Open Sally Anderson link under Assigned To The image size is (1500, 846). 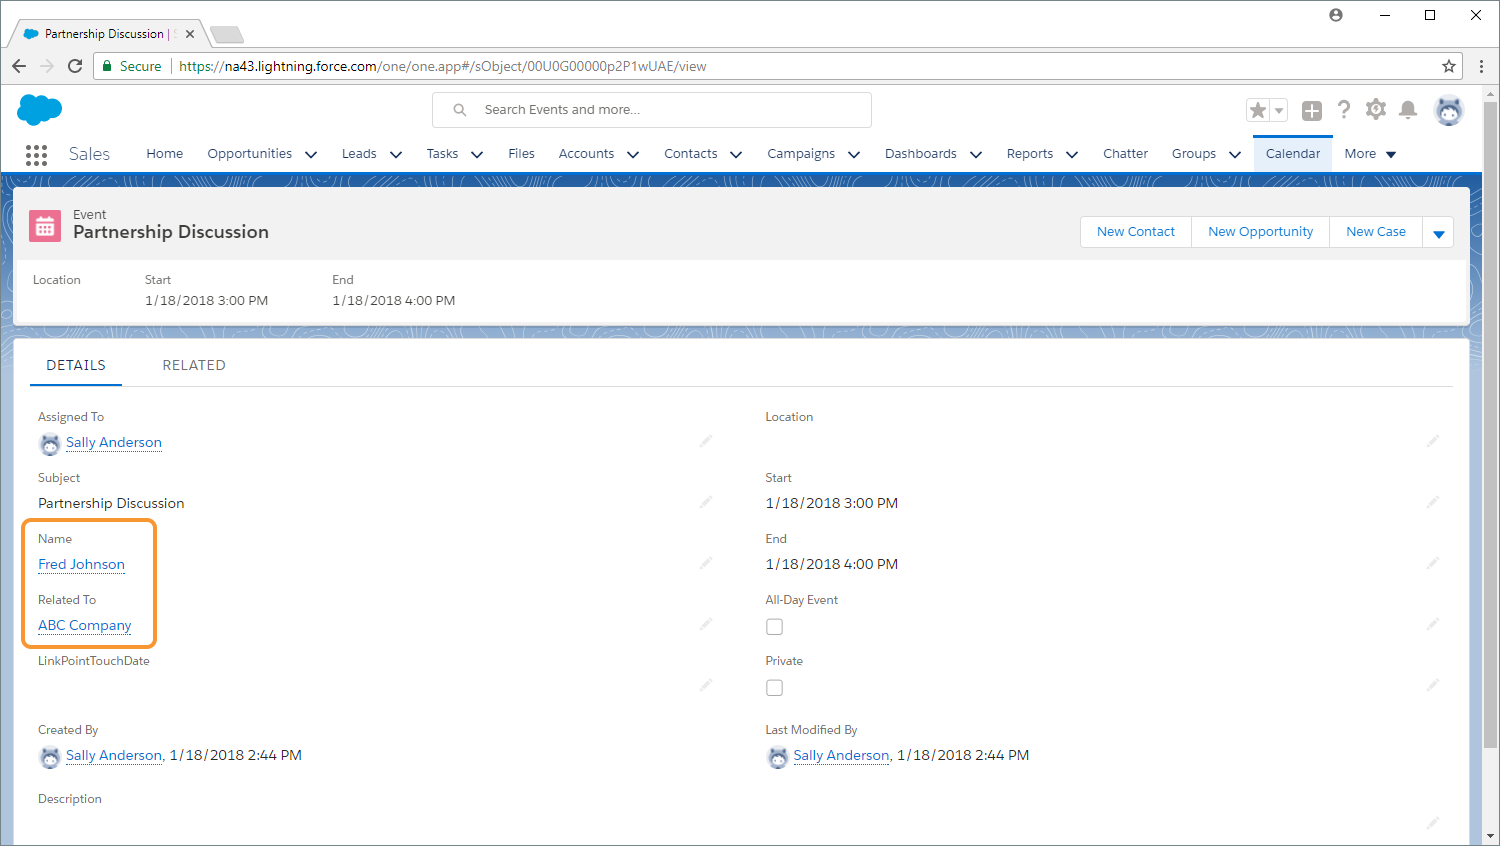[114, 443]
